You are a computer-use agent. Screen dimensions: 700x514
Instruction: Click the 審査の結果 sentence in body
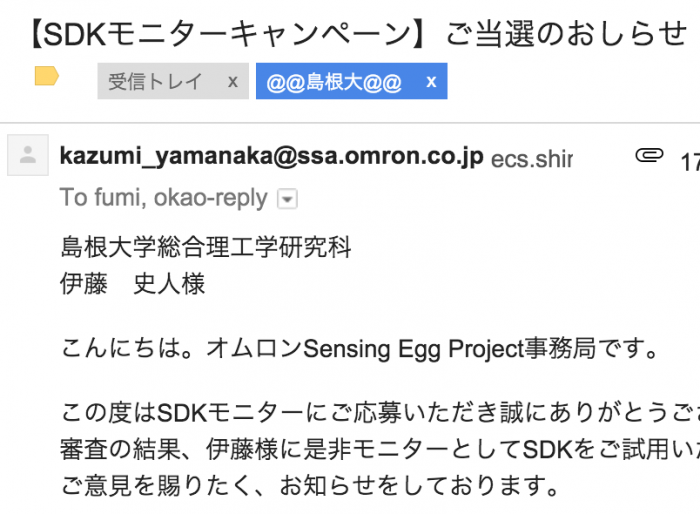380,449
